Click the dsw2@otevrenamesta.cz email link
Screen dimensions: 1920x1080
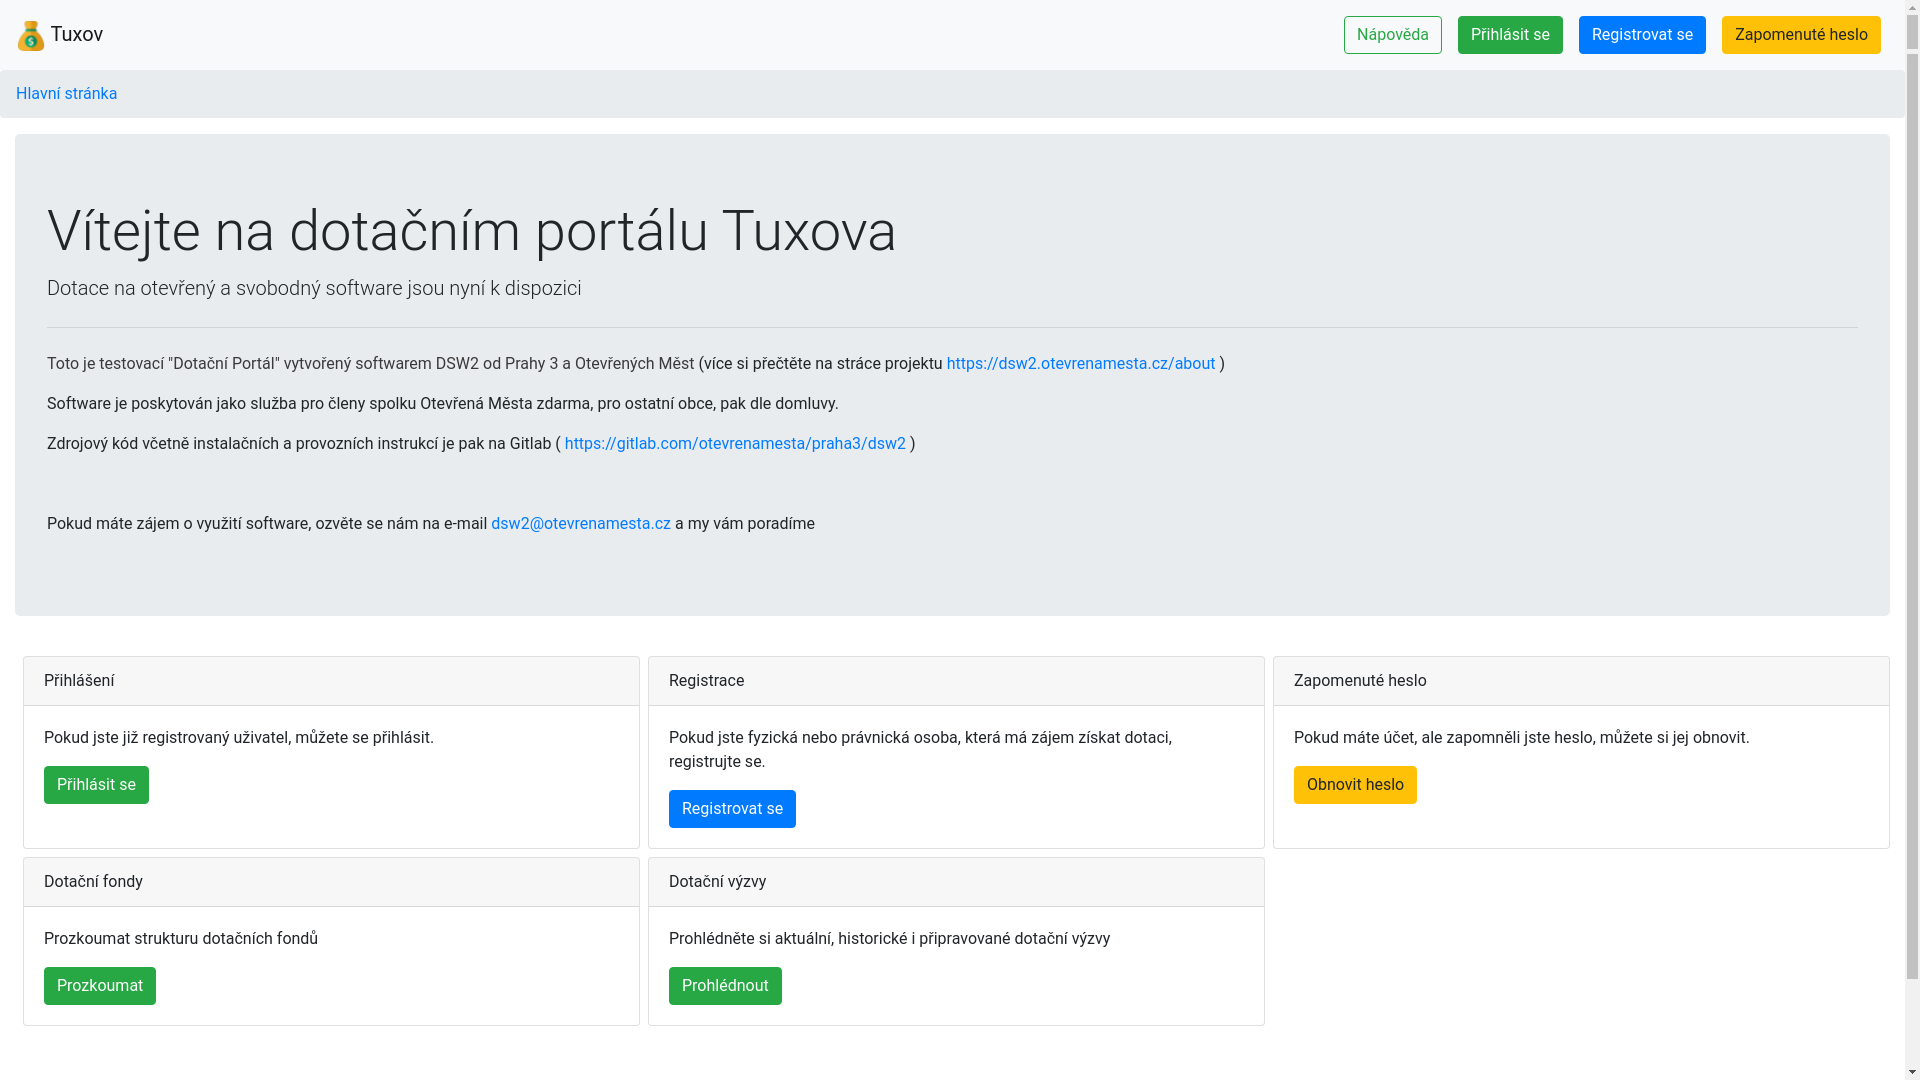coord(580,524)
